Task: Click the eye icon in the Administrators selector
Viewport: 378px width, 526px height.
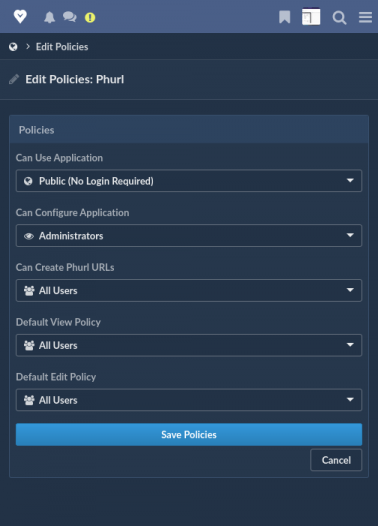Action: (x=29, y=236)
